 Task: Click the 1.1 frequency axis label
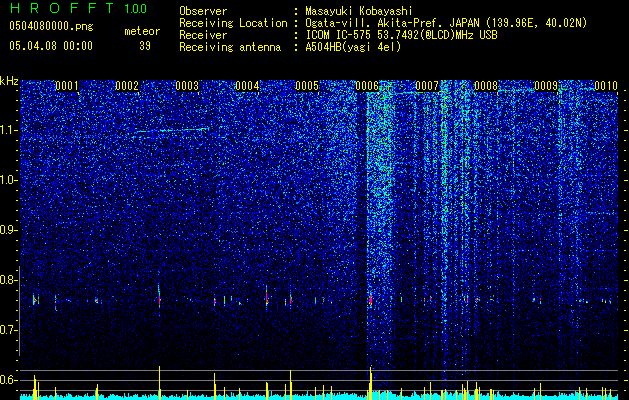coord(9,130)
